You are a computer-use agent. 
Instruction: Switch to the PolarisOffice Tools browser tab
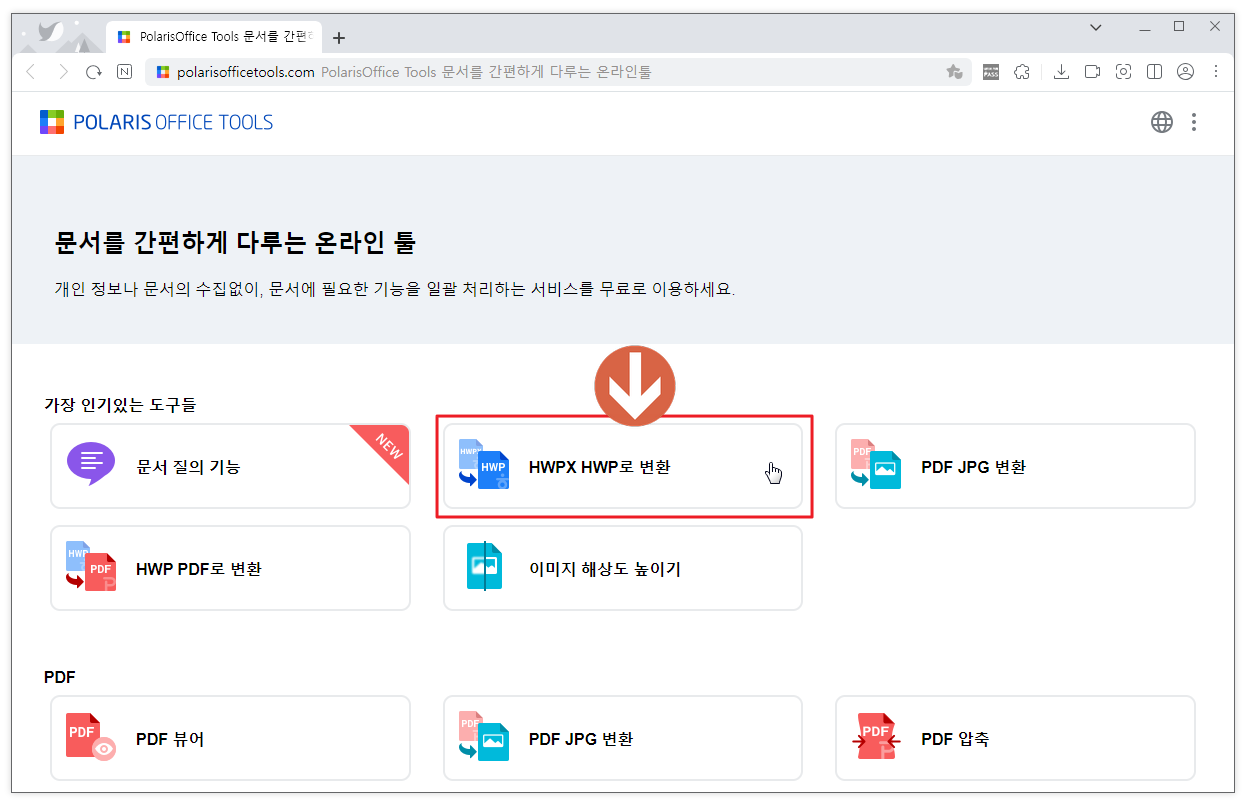(214, 37)
